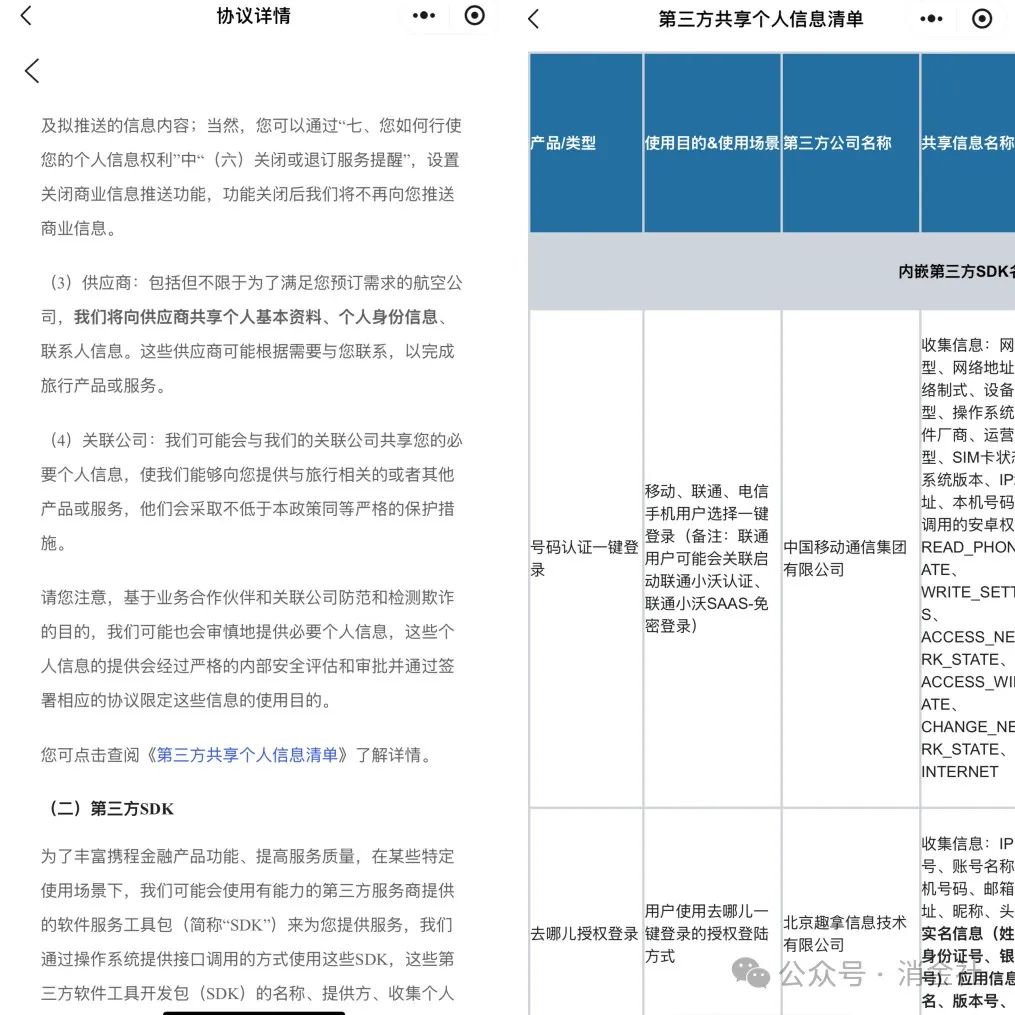1015x1015 pixels.
Task: Select the 第三方公司名称 column header
Action: (x=851, y=142)
